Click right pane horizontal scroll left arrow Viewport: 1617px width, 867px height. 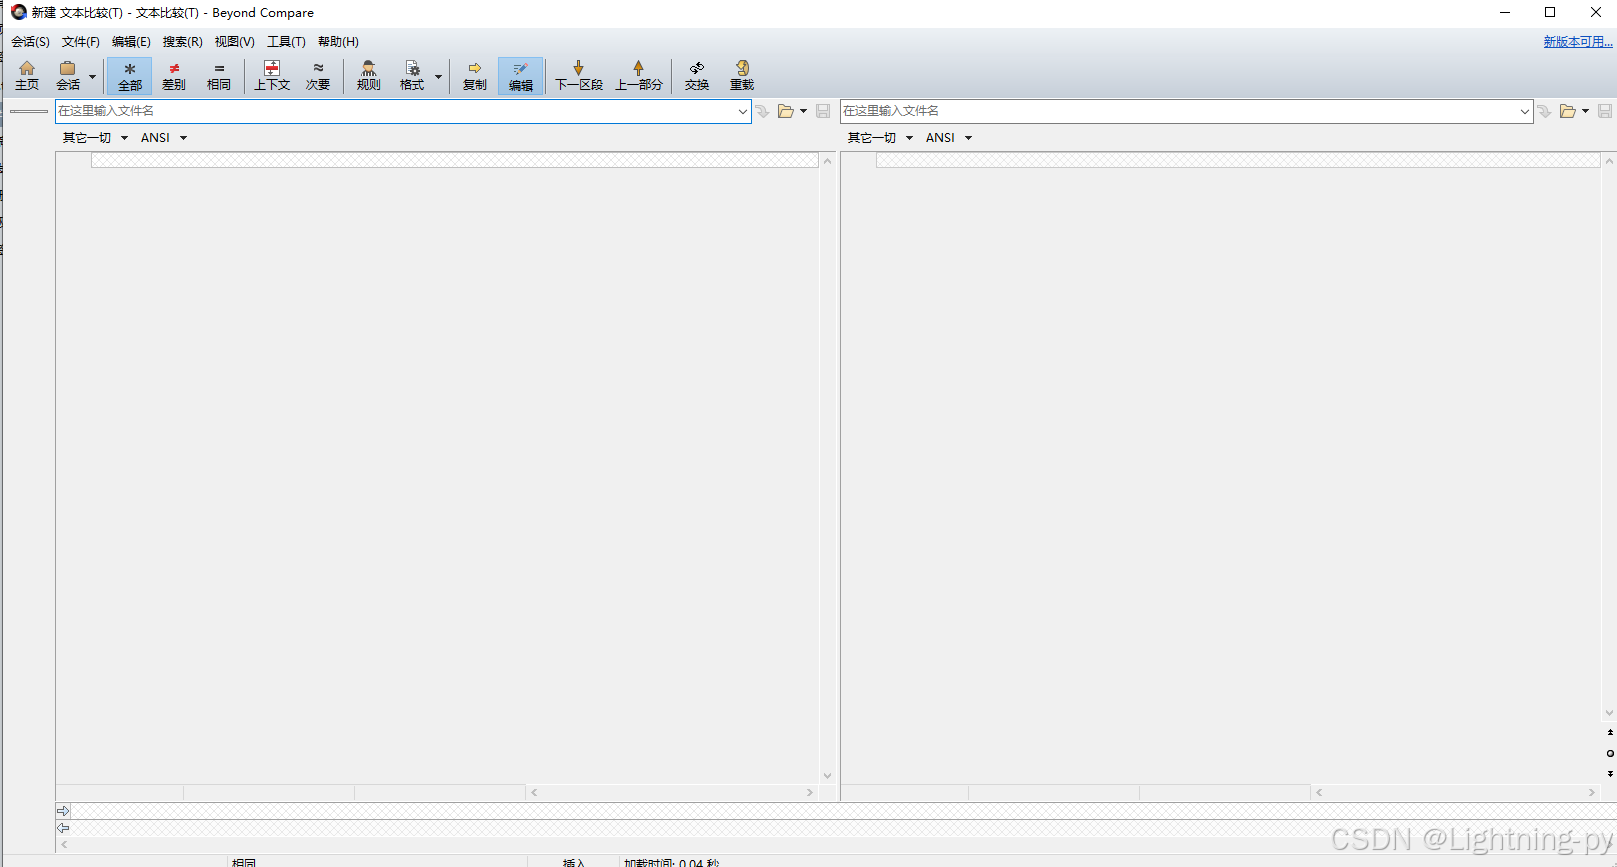1319,792
